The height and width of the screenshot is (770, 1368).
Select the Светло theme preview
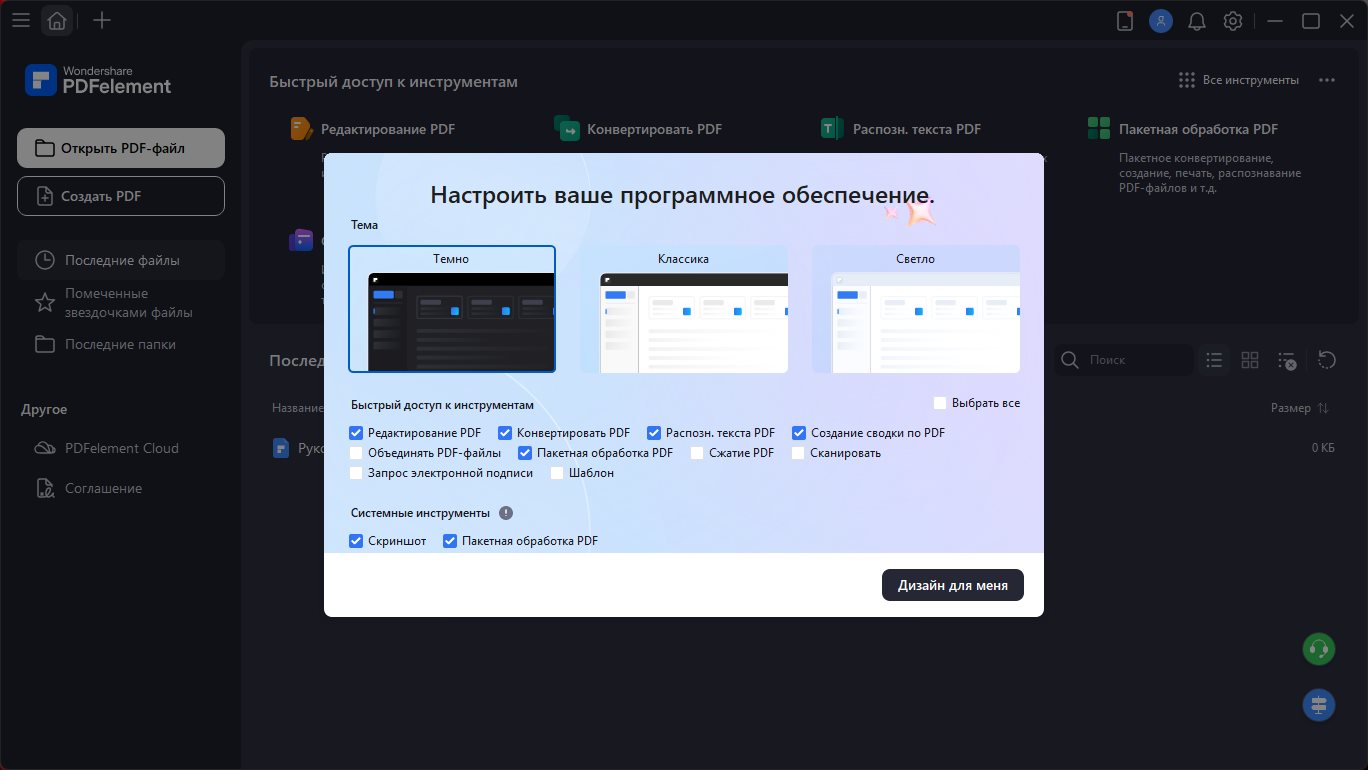915,308
